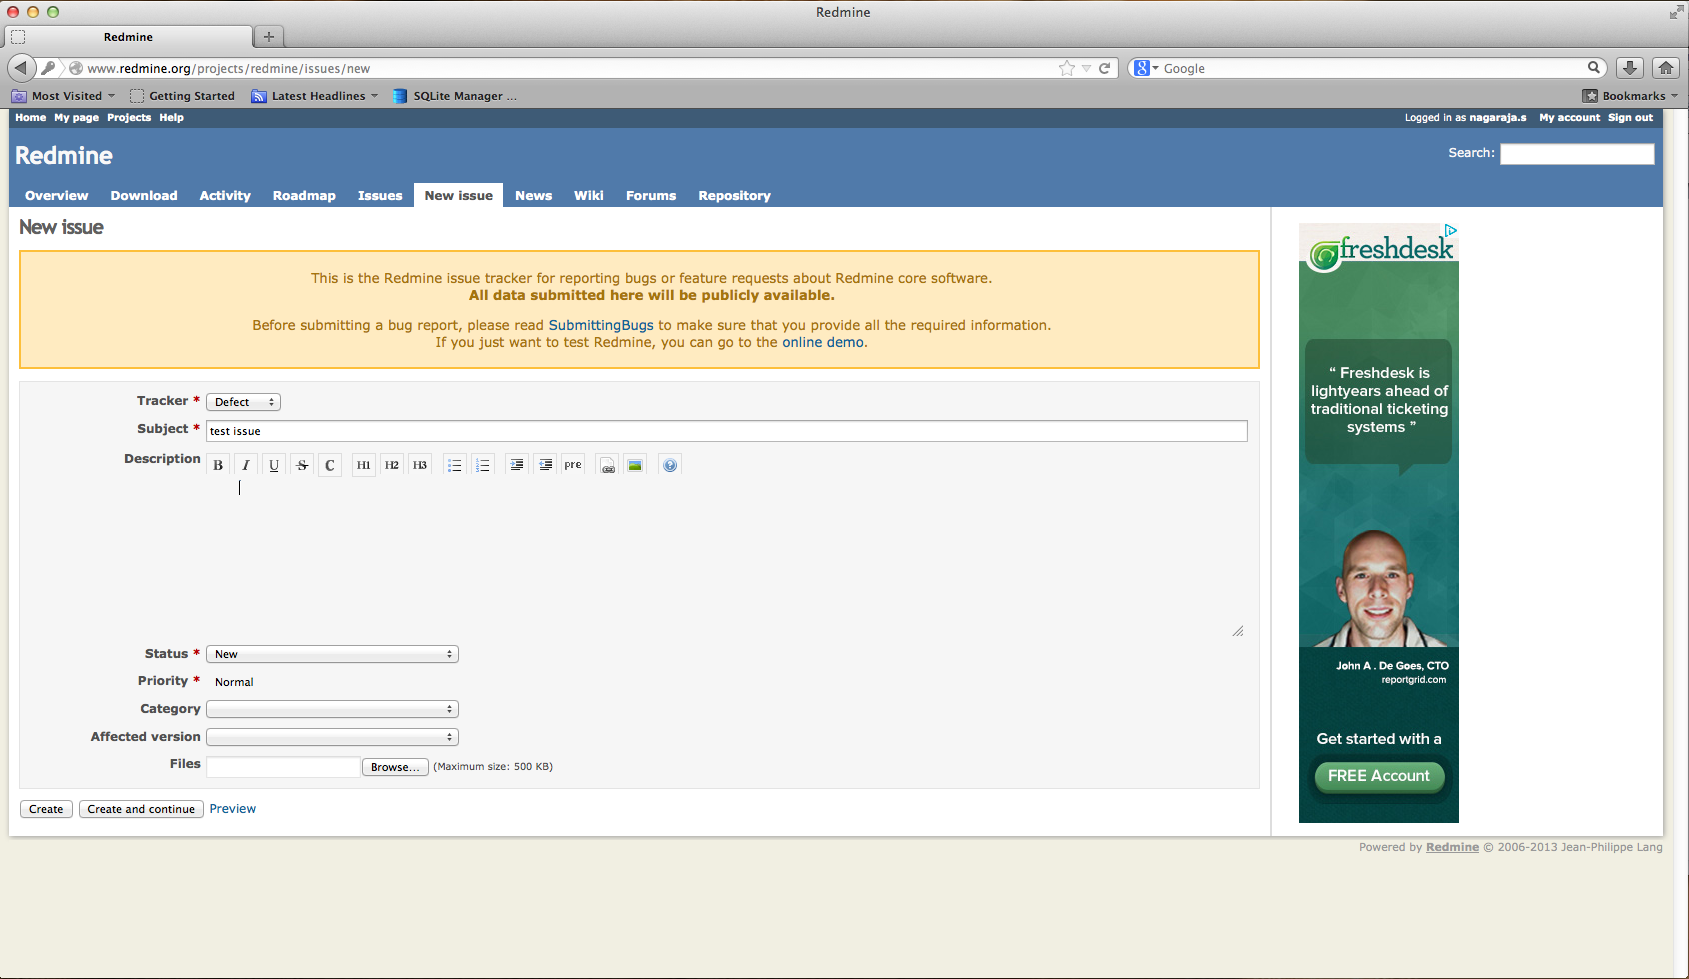Click the Preview link
1689x979 pixels.
[x=233, y=809]
